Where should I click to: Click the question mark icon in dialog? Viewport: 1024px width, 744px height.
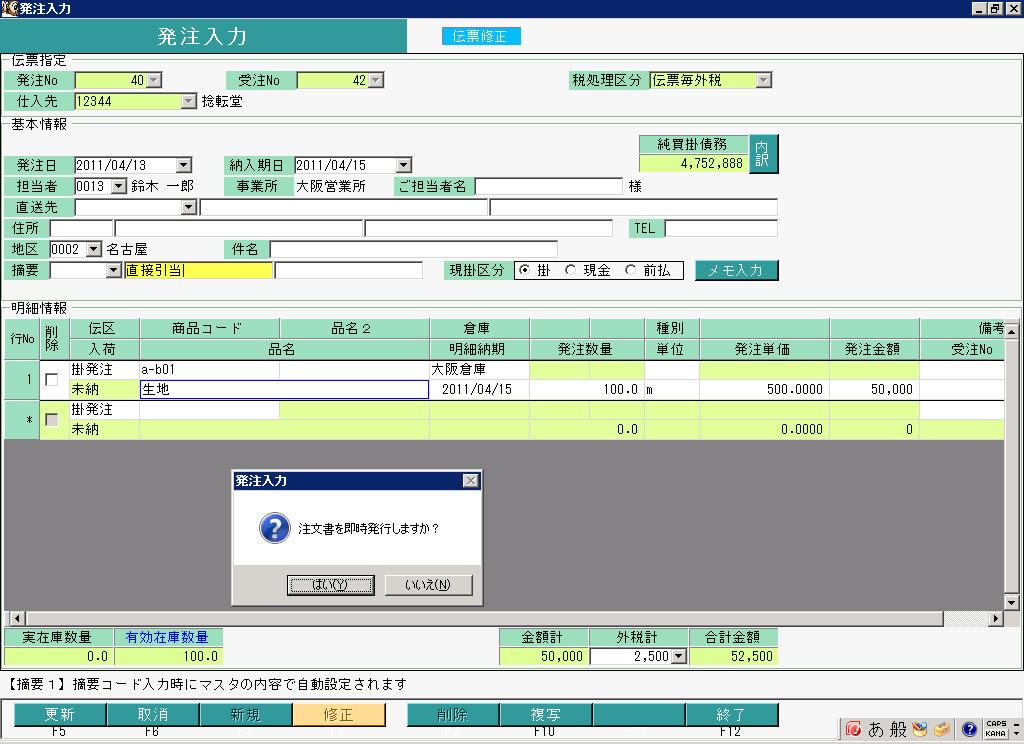pyautogui.click(x=274, y=528)
